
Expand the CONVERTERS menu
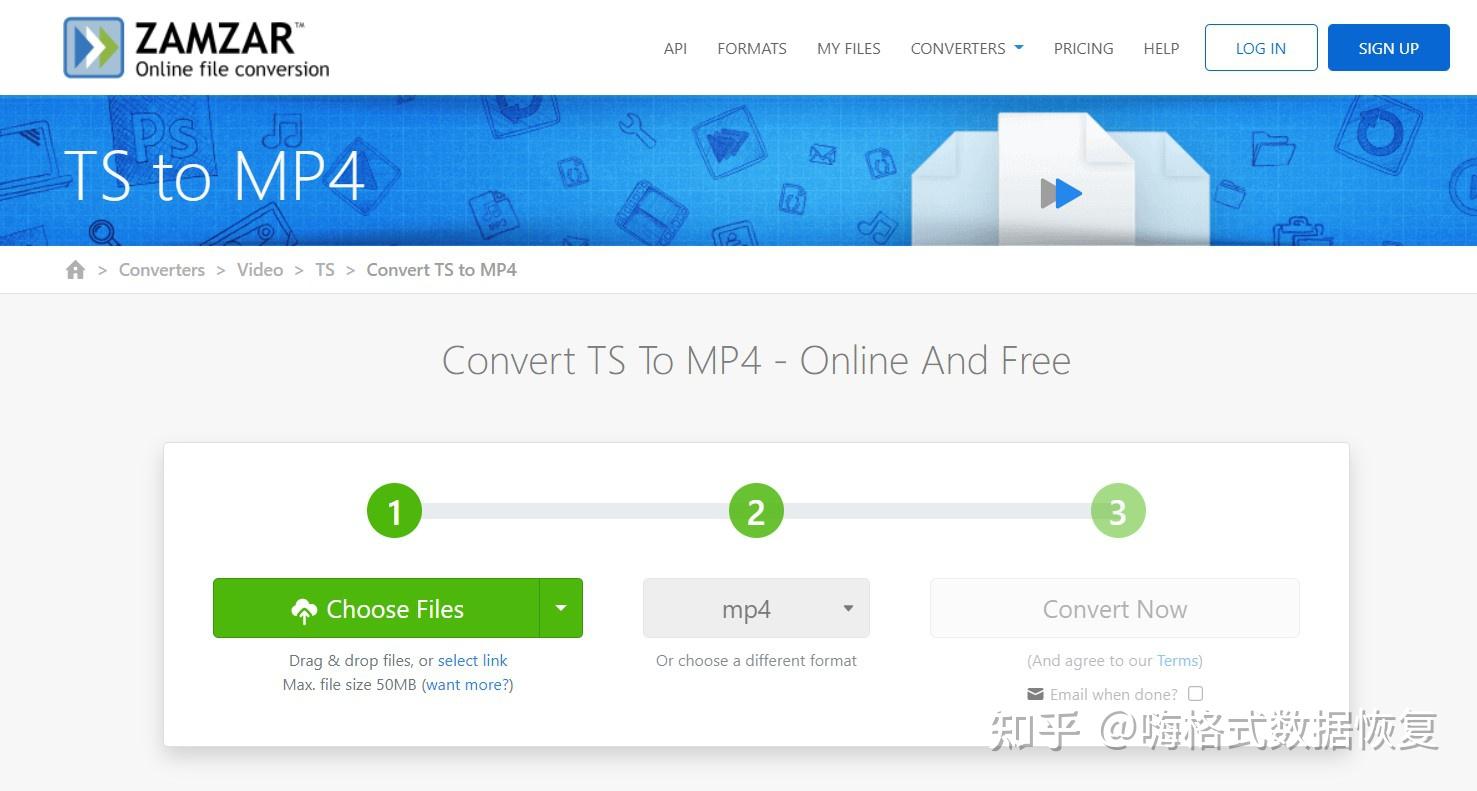point(965,47)
